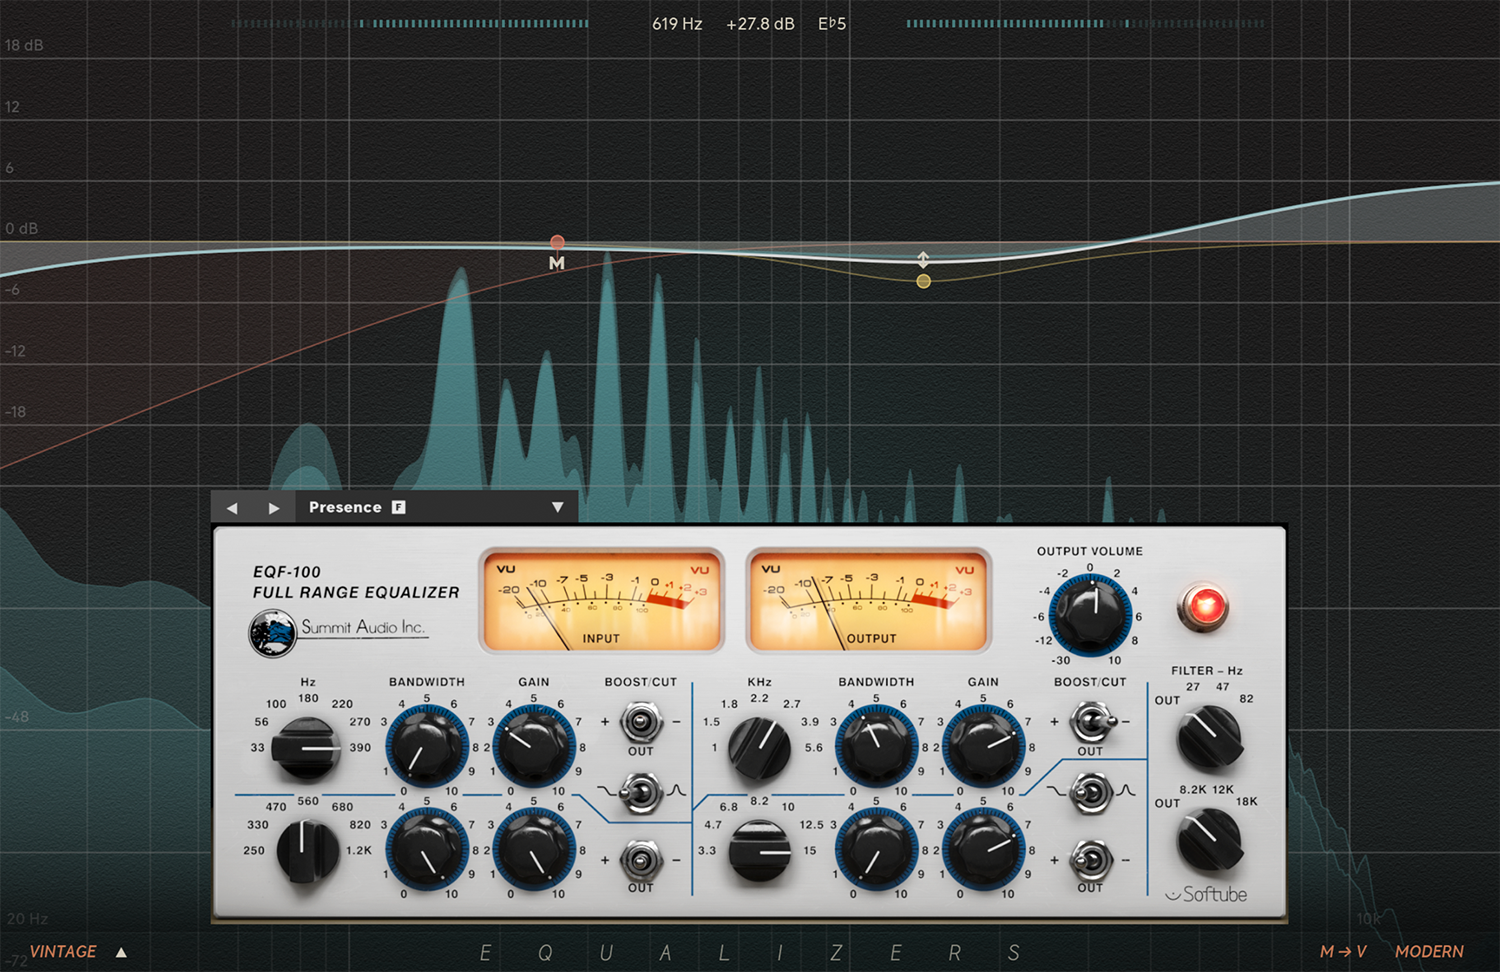The height and width of the screenshot is (972, 1500).
Task: Toggle the red power lamp button
Action: (1204, 606)
